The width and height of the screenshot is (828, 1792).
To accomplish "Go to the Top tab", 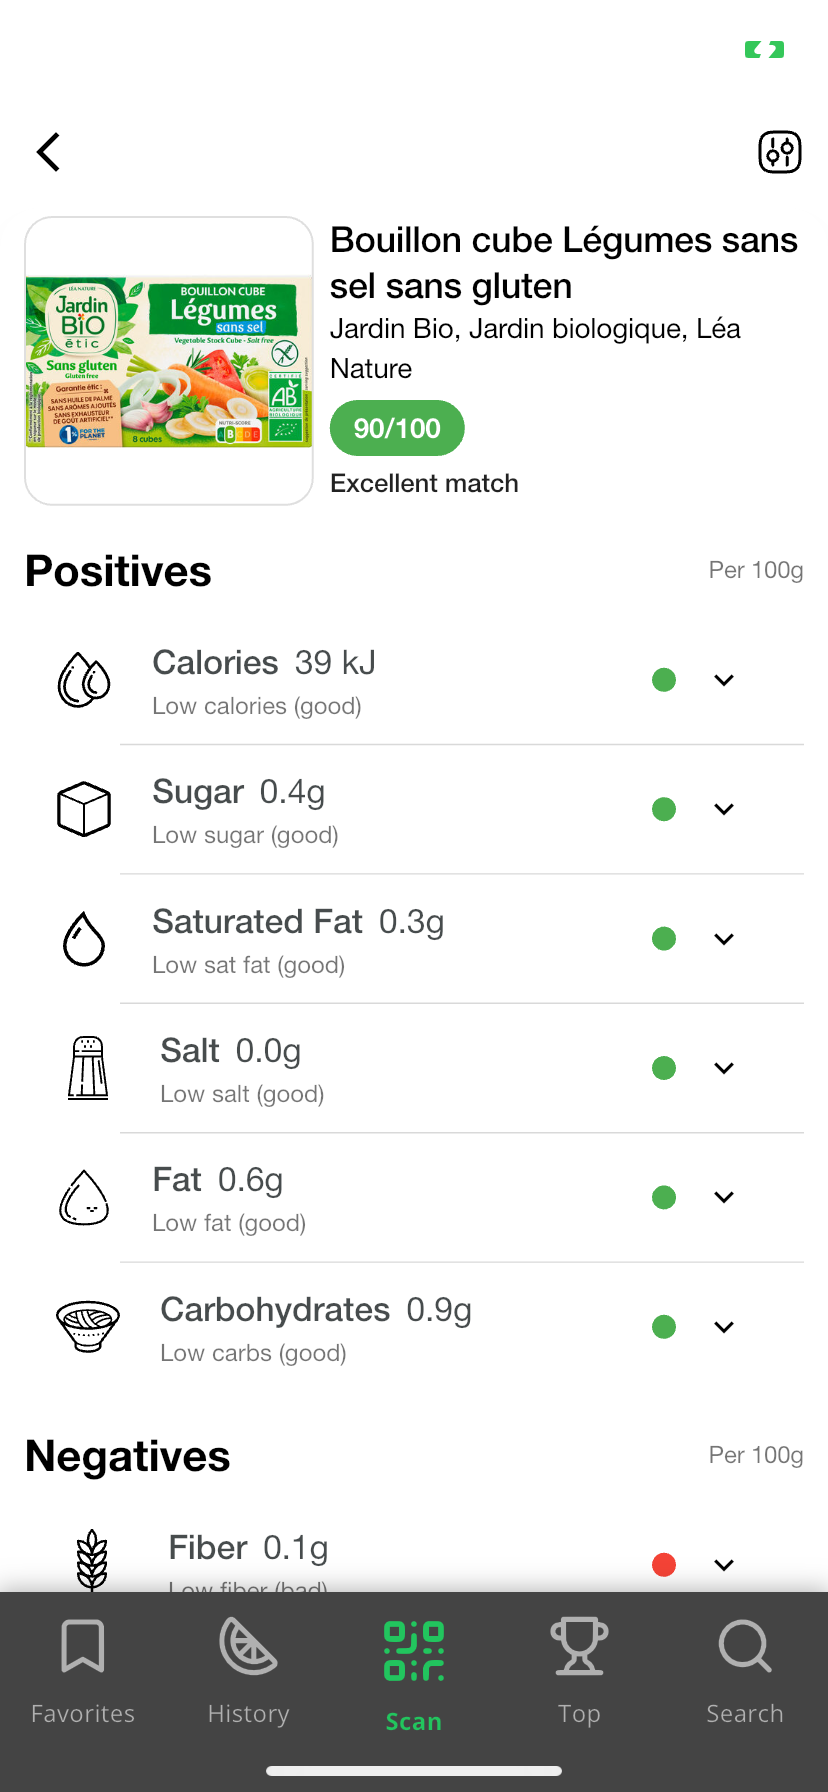I will tap(579, 1672).
